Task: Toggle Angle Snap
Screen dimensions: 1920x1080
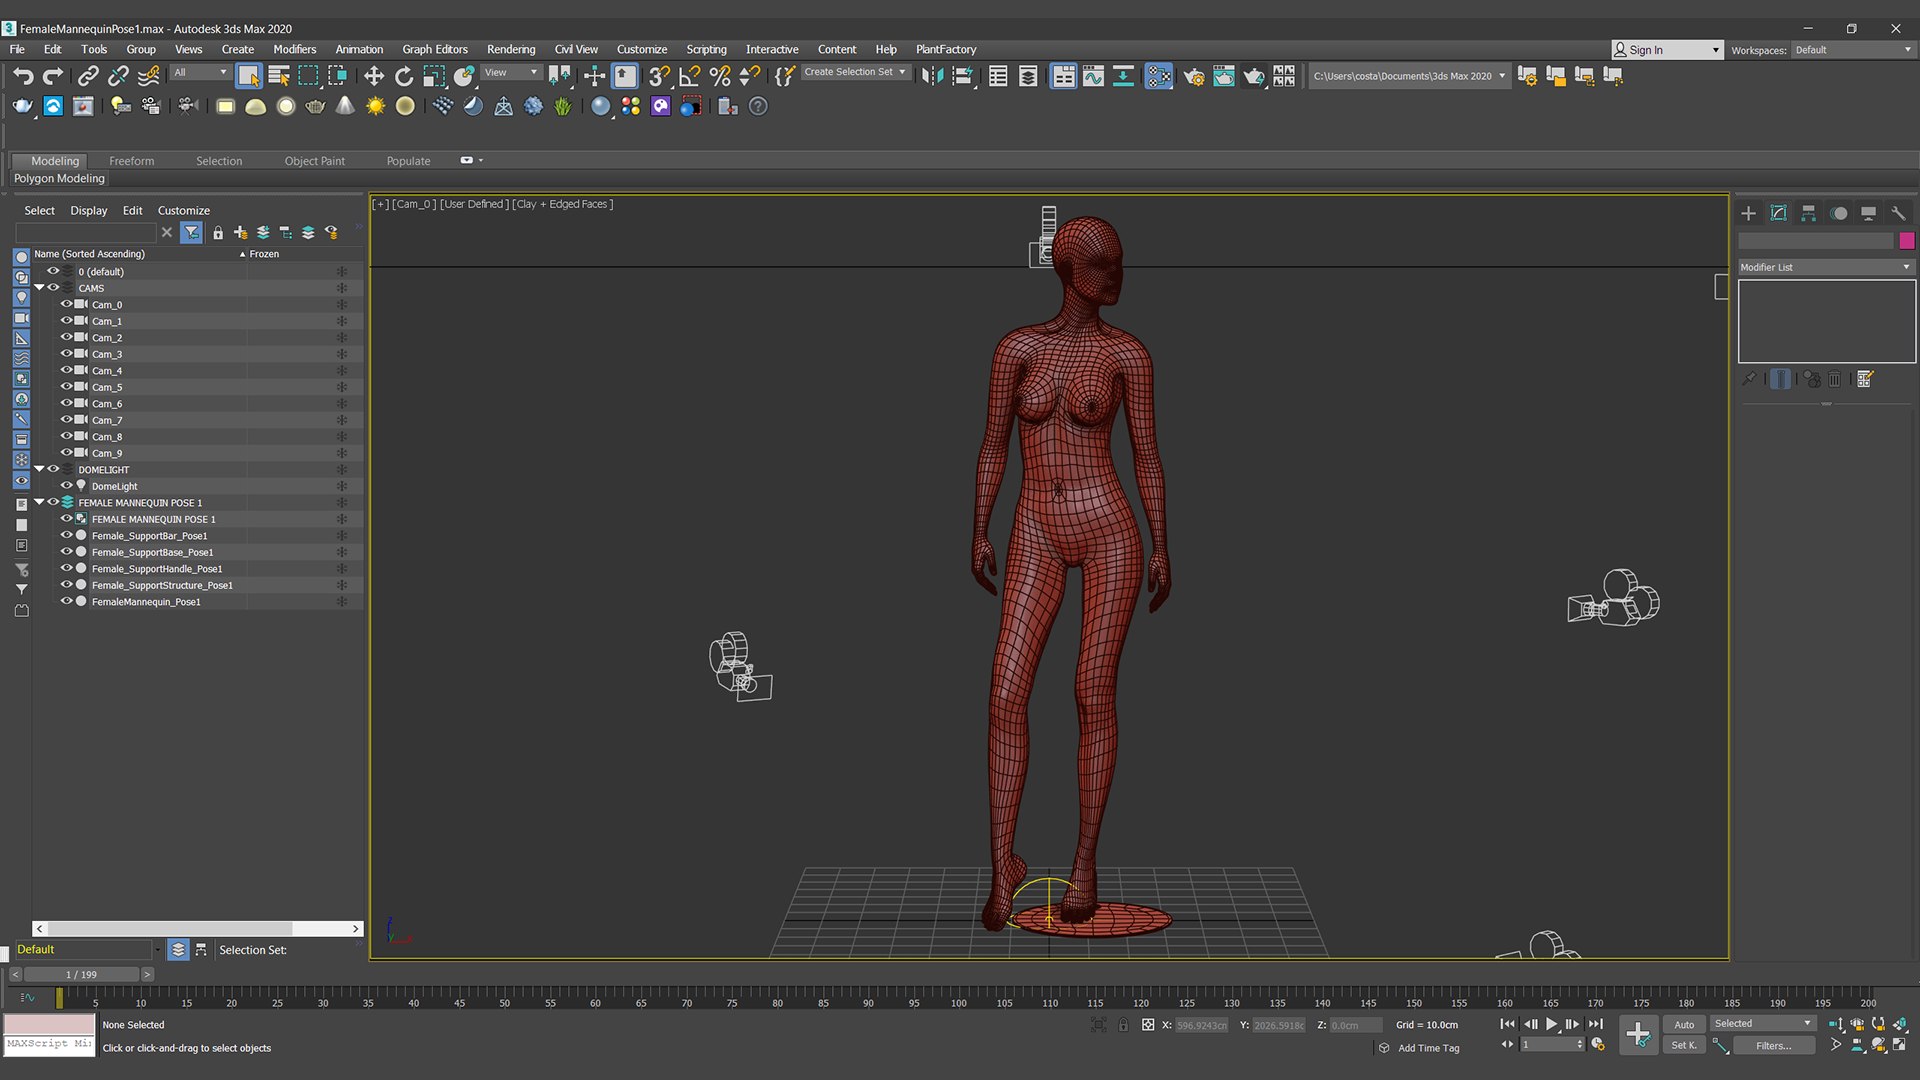Action: 689,76
